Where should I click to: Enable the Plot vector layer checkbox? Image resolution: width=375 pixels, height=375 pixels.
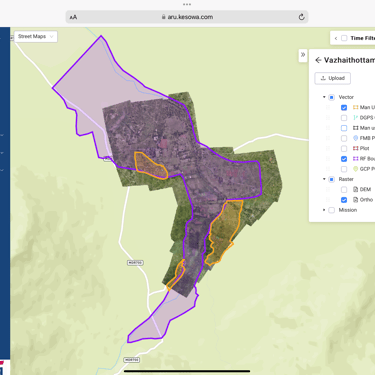pos(344,149)
